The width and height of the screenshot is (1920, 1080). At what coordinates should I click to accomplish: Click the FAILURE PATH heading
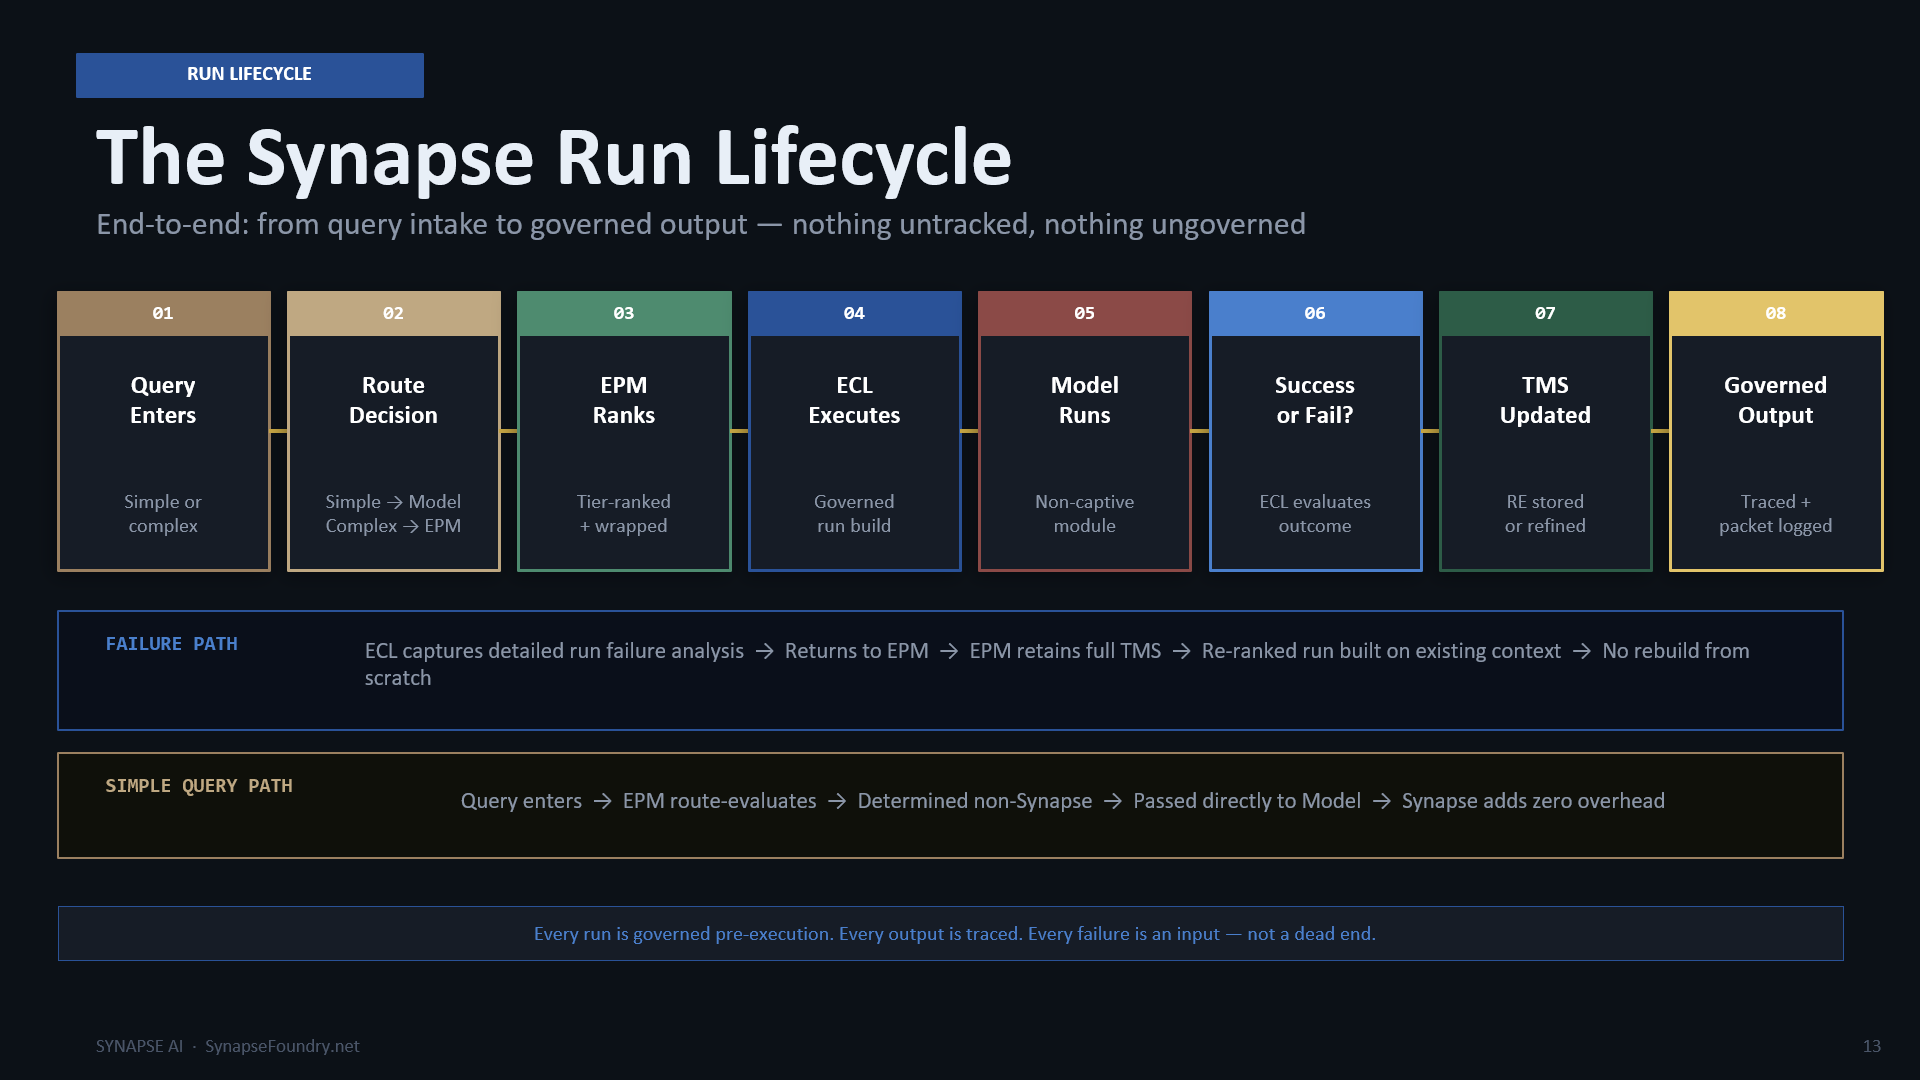click(x=172, y=644)
